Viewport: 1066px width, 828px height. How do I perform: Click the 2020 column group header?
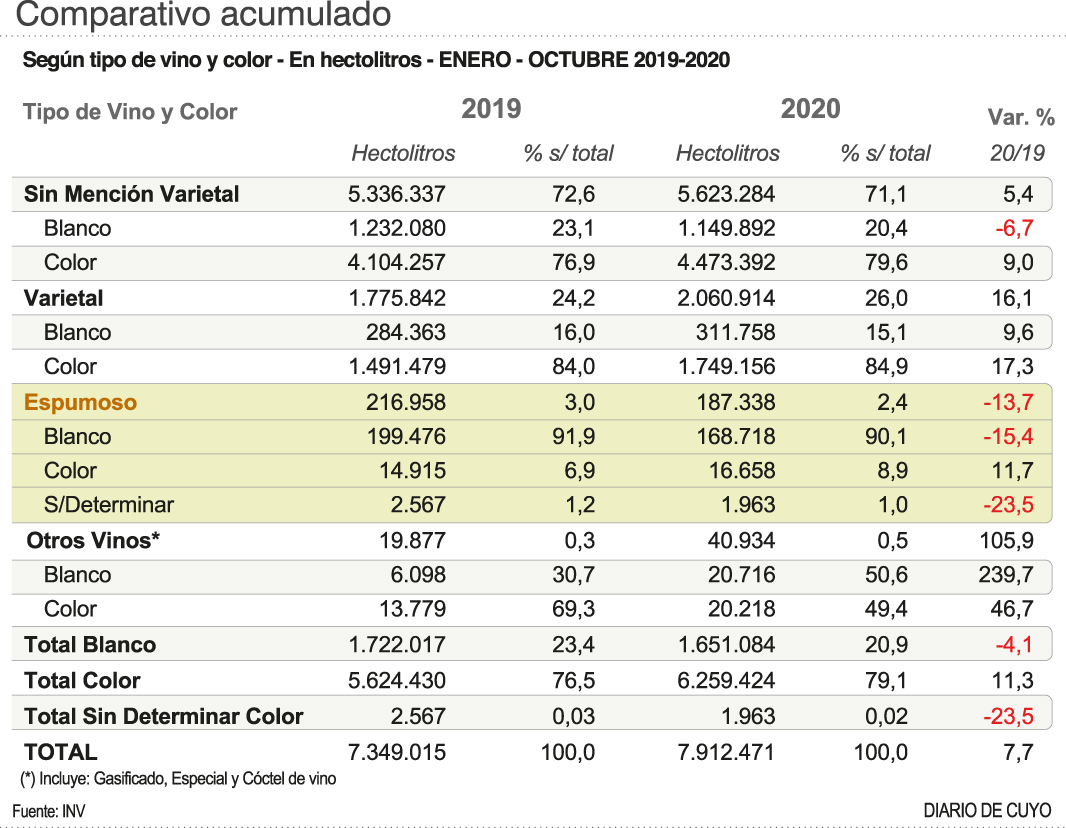coord(810,109)
